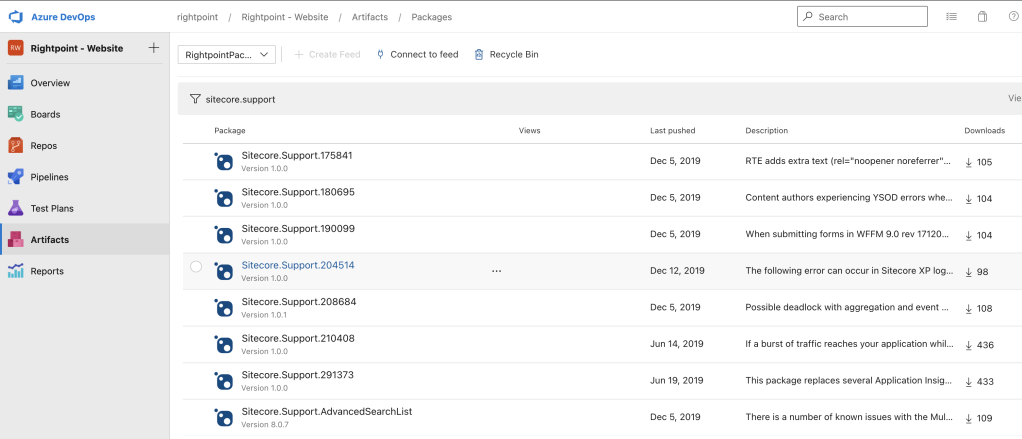The height and width of the screenshot is (439, 1022).
Task: Open the RightpointPac... feed dropdown
Action: coord(227,55)
